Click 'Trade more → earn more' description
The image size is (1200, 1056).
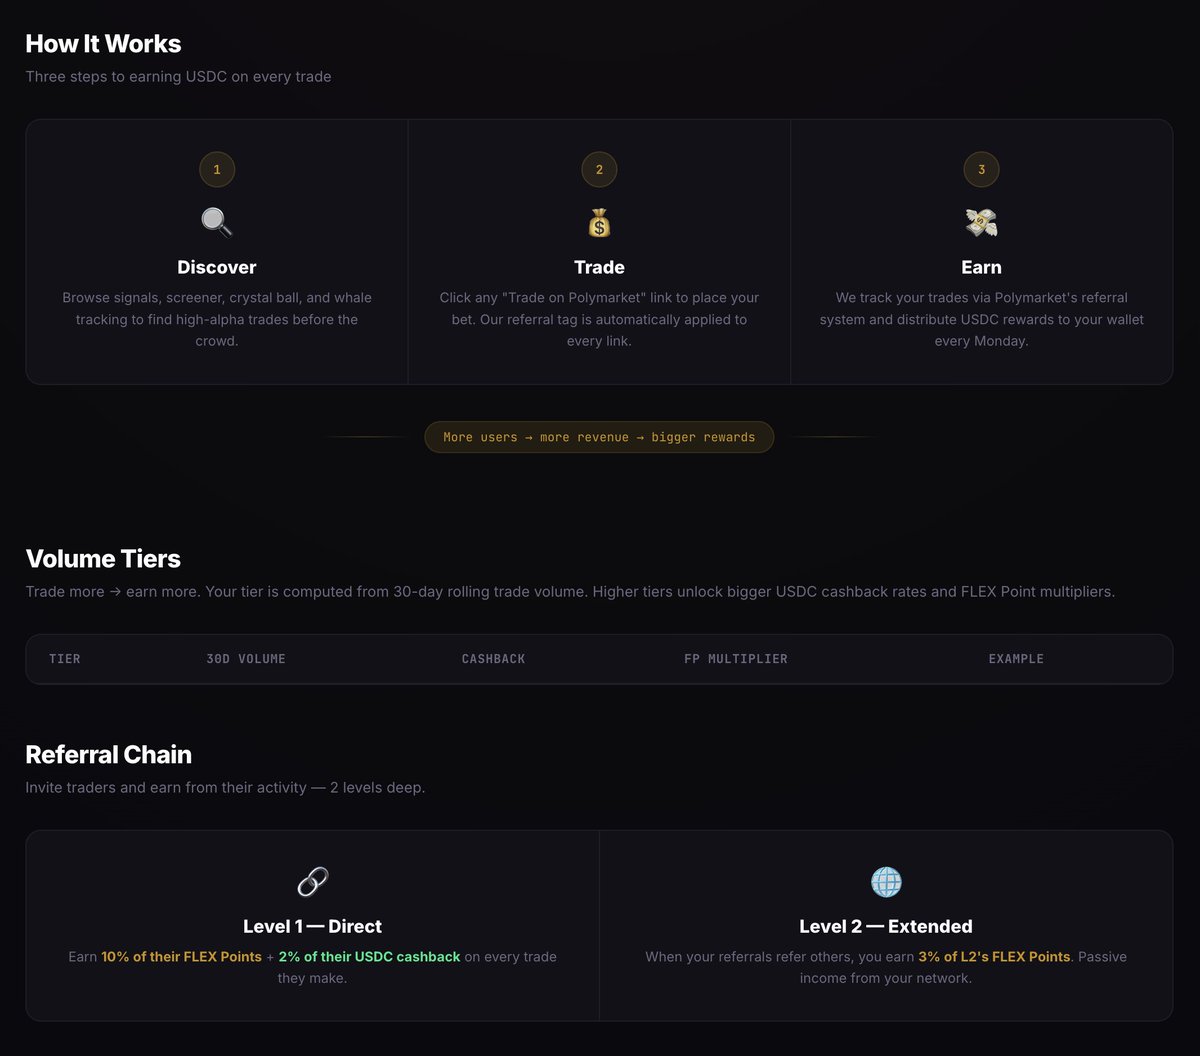coord(570,591)
